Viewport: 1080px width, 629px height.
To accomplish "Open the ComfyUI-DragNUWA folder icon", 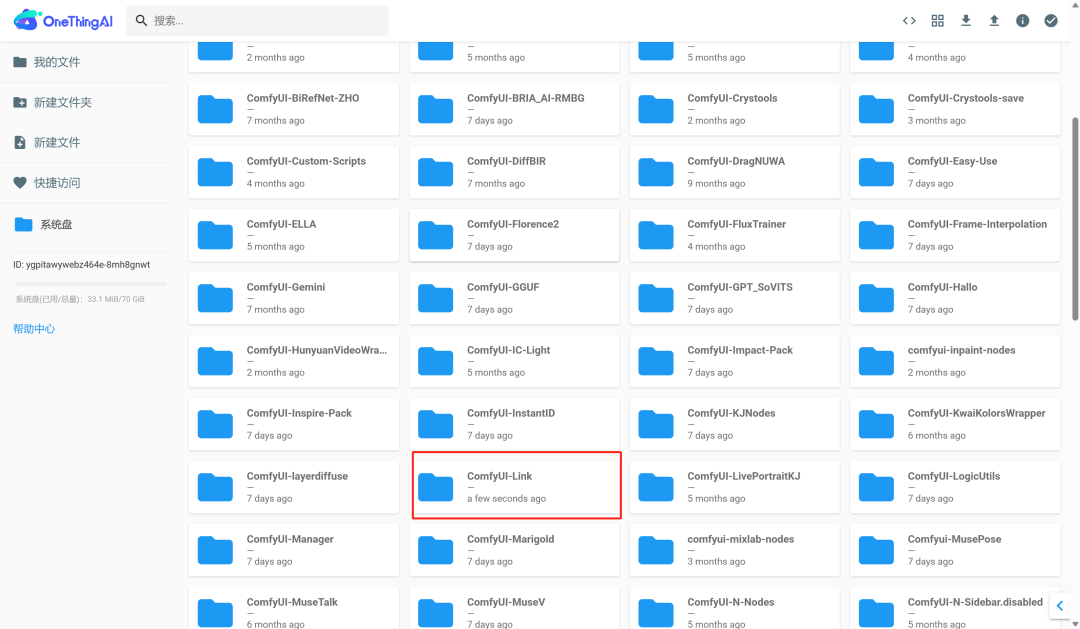I will coord(656,172).
